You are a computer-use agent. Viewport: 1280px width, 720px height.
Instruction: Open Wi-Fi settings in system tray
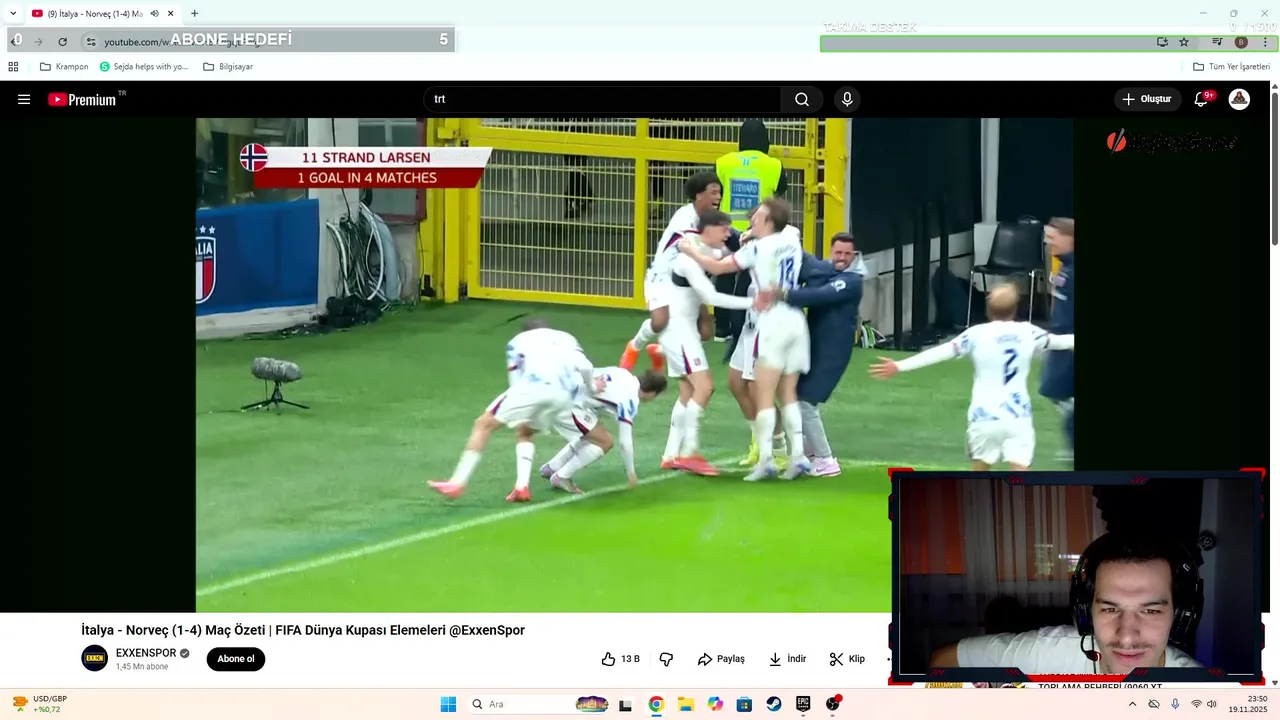pyautogui.click(x=1196, y=704)
